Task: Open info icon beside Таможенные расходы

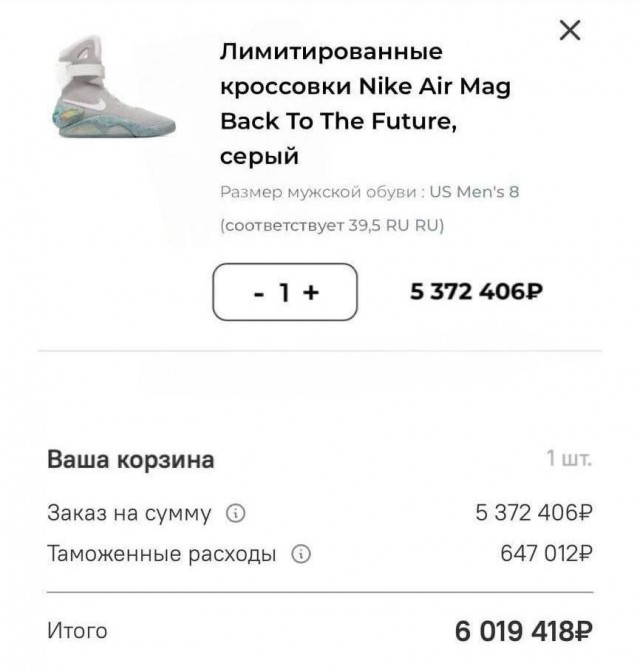Action: point(300,554)
